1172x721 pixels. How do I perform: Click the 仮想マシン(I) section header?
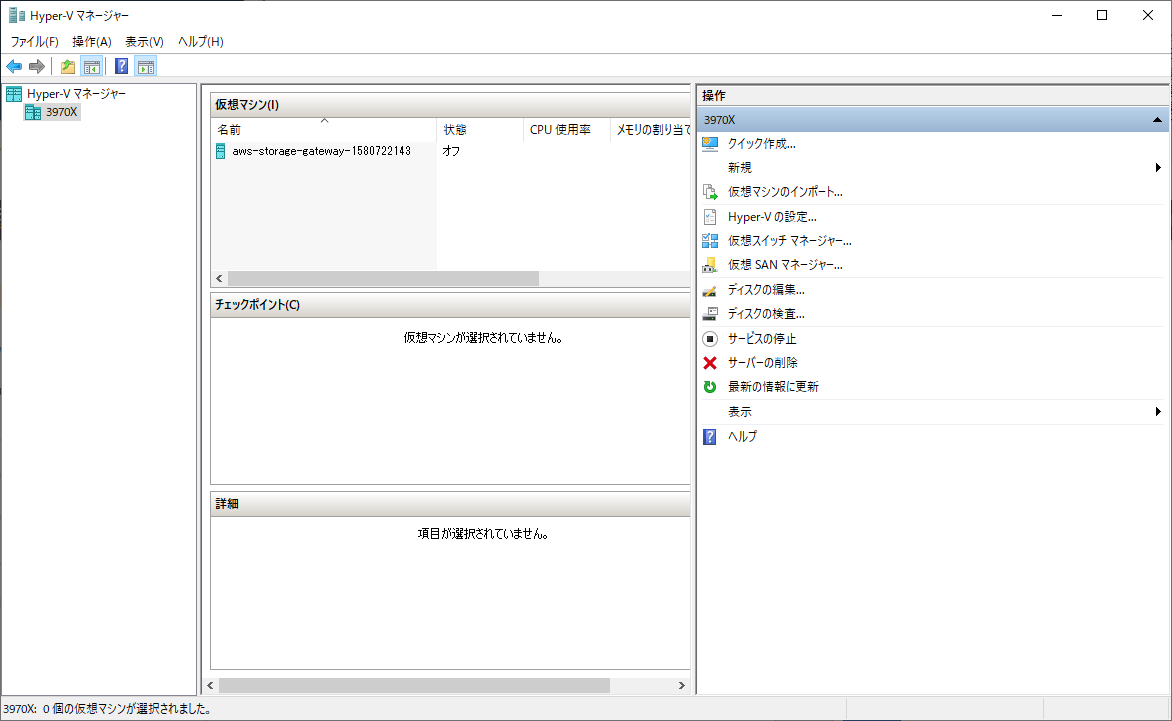451,105
